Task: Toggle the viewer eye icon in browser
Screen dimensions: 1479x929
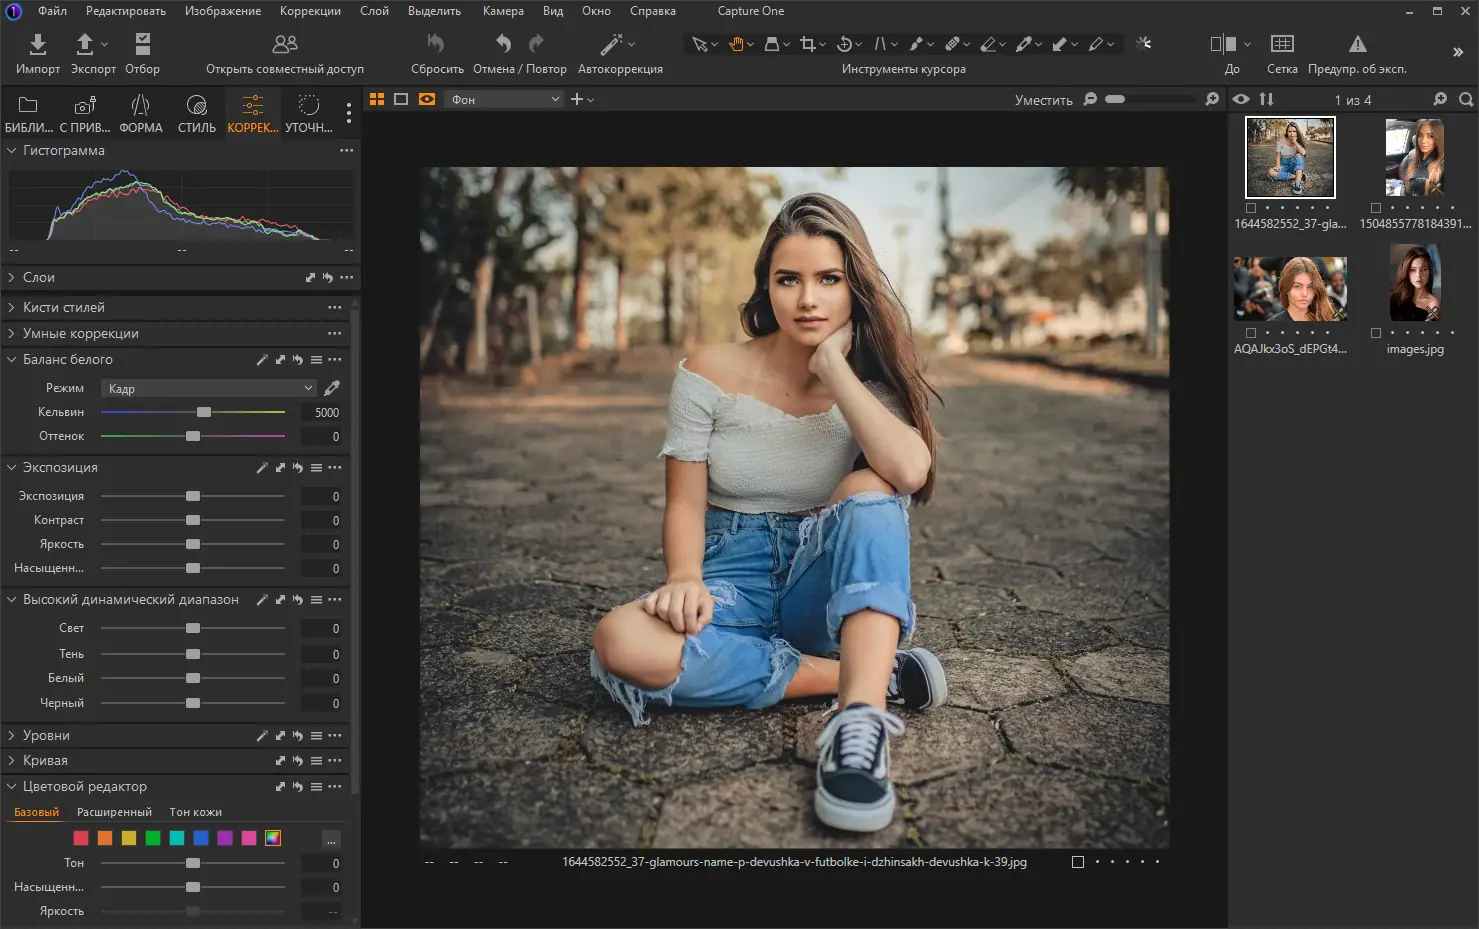Action: (x=1241, y=99)
